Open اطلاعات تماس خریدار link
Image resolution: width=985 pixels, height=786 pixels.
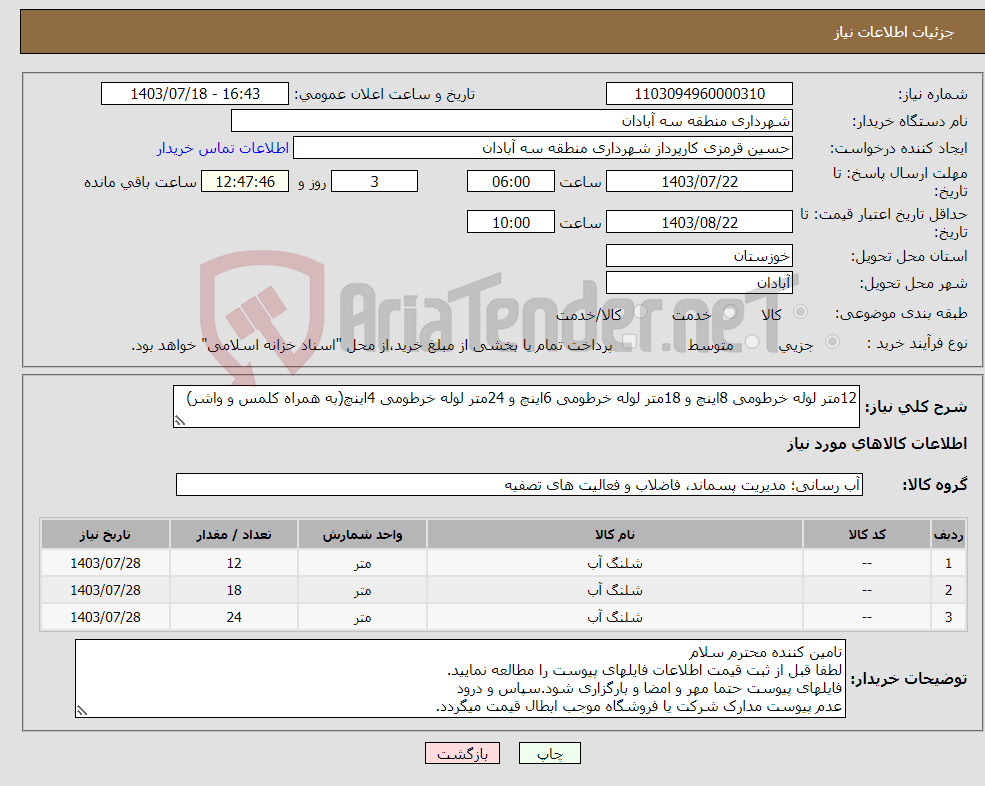tap(223, 148)
